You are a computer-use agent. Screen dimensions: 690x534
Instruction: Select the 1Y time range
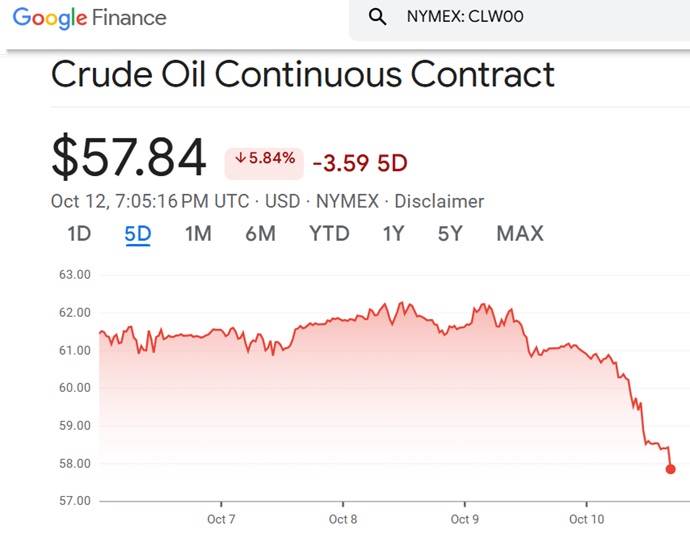pos(393,233)
